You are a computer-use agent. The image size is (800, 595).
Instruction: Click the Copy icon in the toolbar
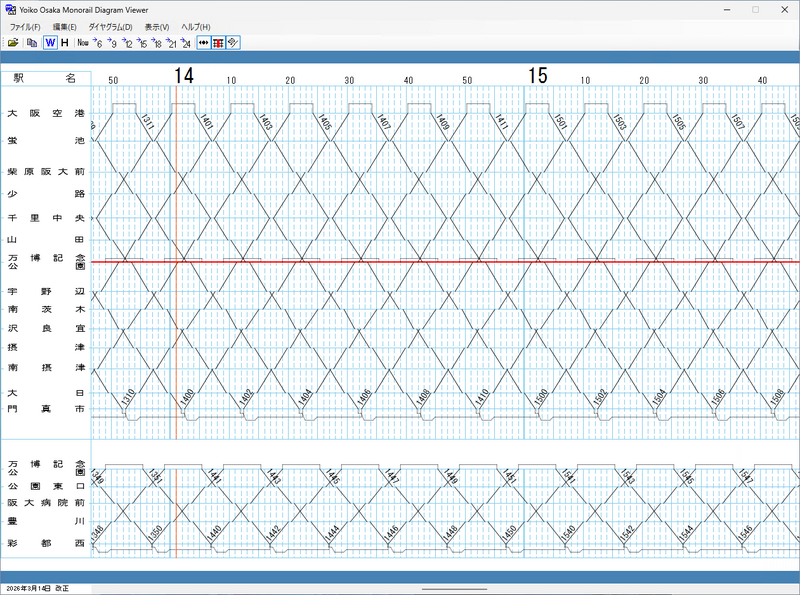point(32,43)
